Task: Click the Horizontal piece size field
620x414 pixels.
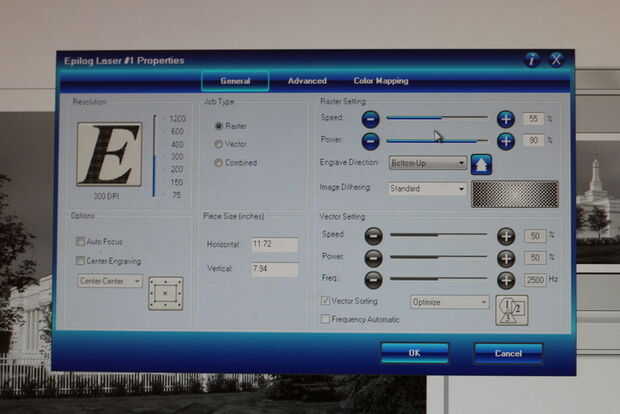Action: (274, 244)
